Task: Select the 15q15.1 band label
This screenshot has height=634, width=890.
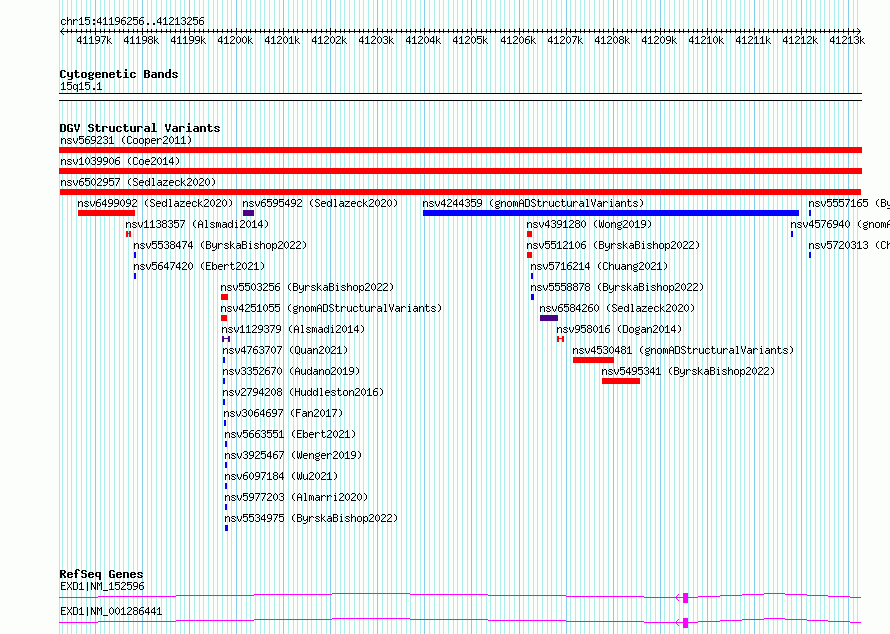Action: click(81, 86)
